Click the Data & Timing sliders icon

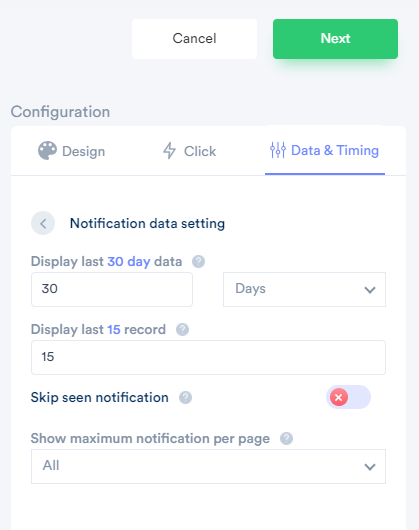click(278, 150)
